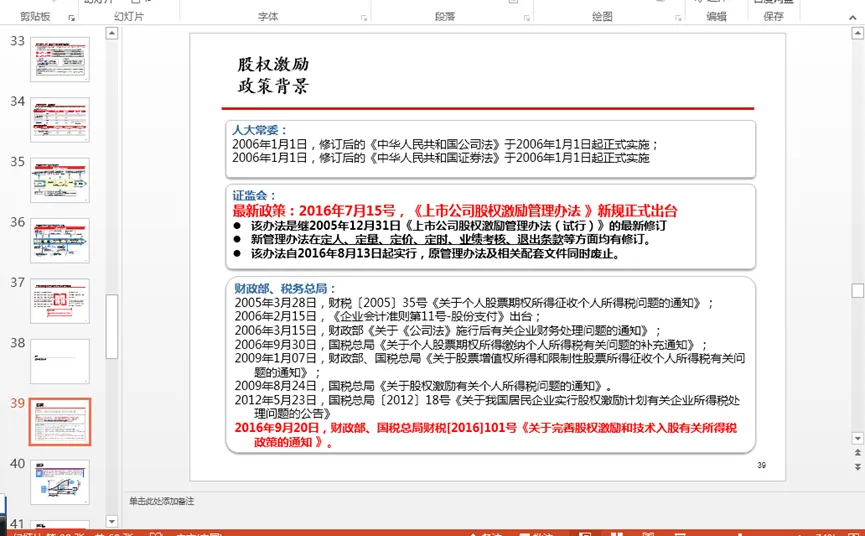Open the 剪贴板 group dialog launcher
Screen dimensions: 865x536
[x=71, y=18]
